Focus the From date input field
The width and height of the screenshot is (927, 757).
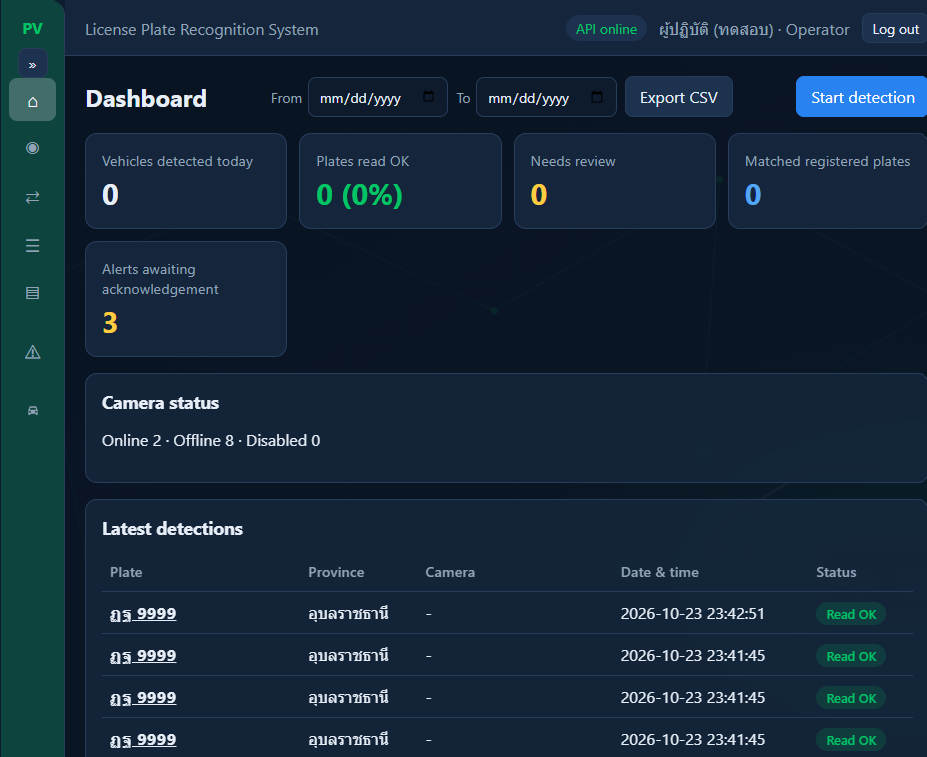click(x=378, y=97)
